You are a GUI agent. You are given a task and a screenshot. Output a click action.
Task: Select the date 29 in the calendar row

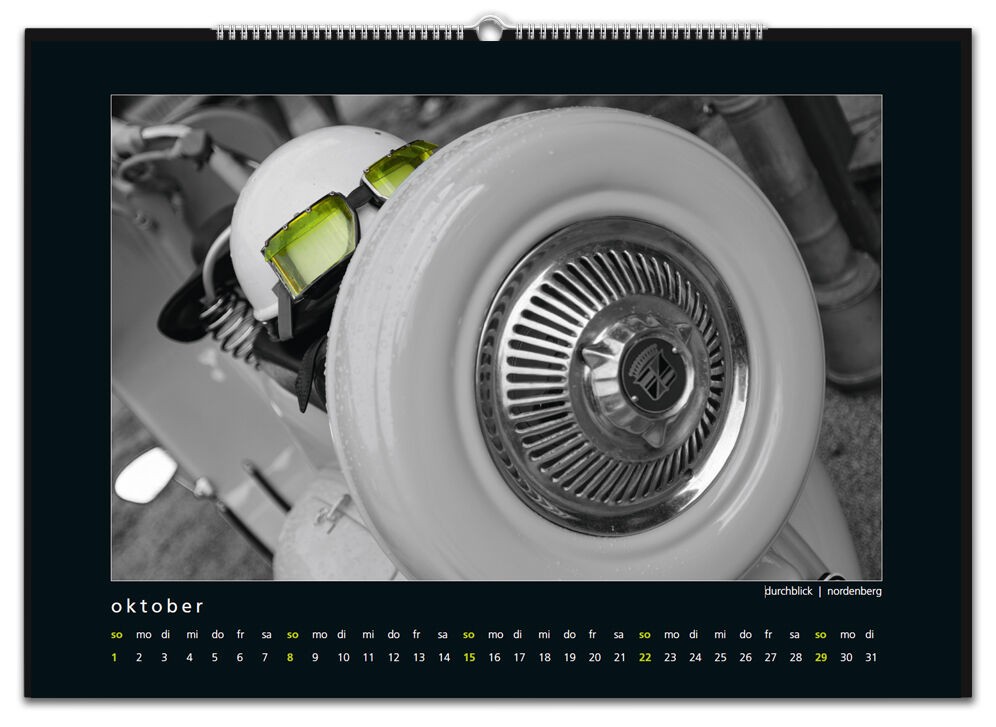pyautogui.click(x=821, y=657)
